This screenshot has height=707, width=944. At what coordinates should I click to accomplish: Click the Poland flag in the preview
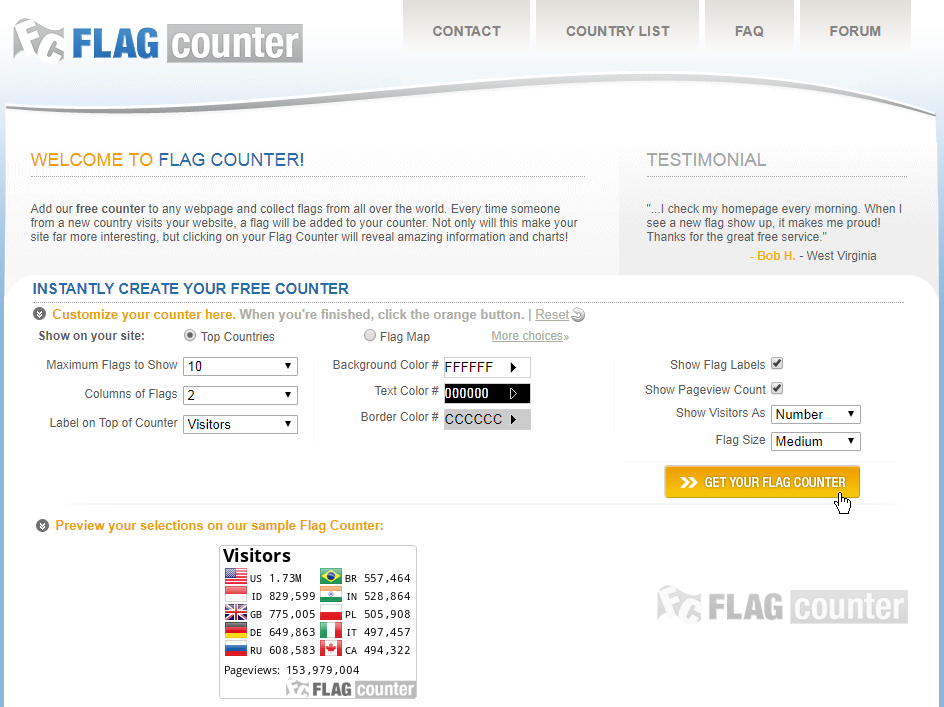331,612
